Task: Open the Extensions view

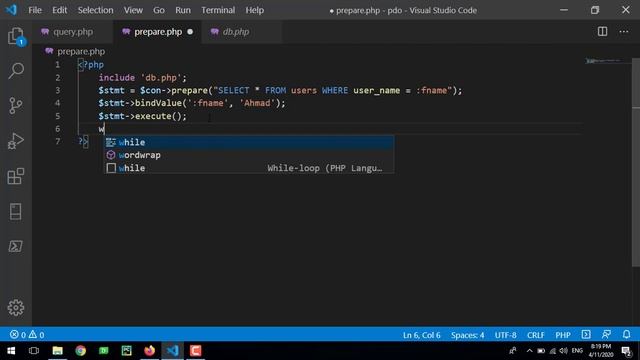Action: (x=16, y=176)
